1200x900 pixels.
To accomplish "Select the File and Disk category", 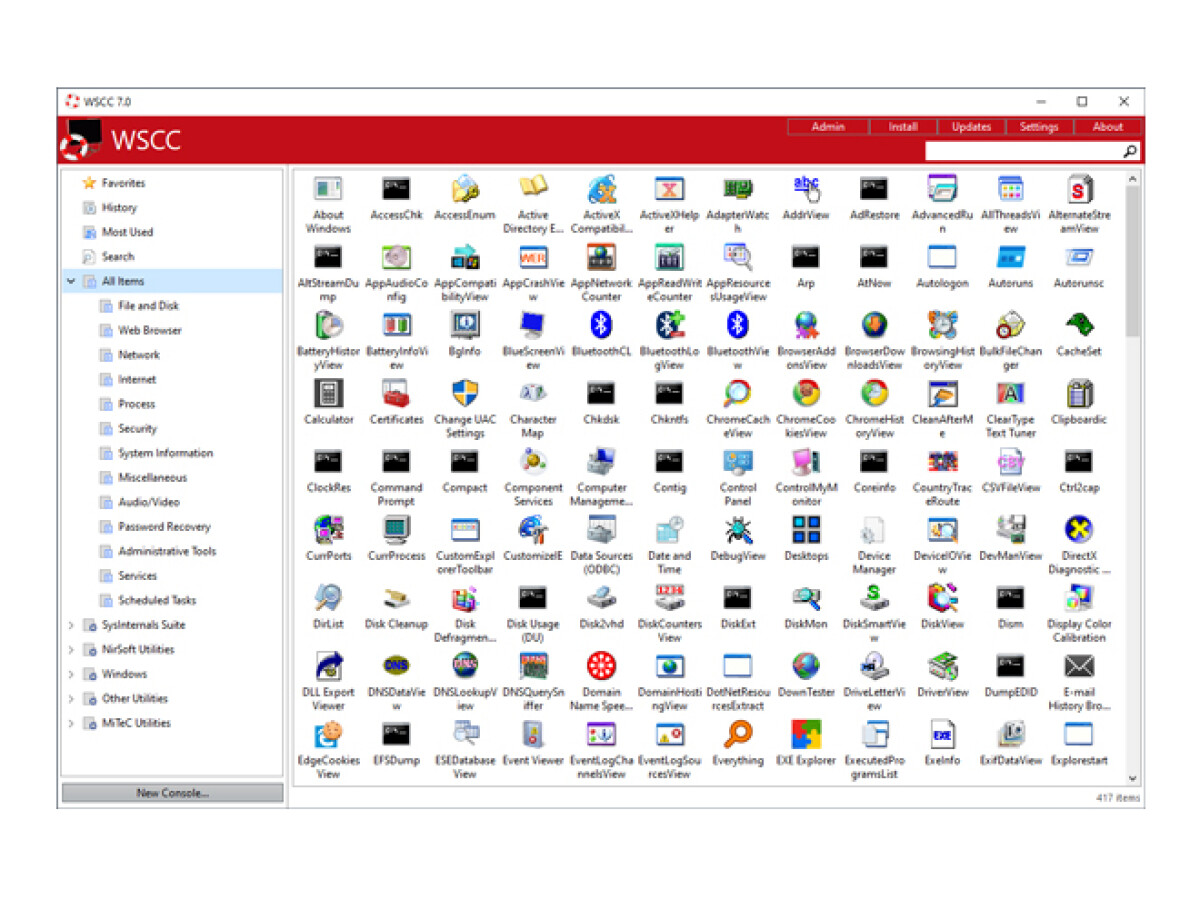I will coord(148,306).
